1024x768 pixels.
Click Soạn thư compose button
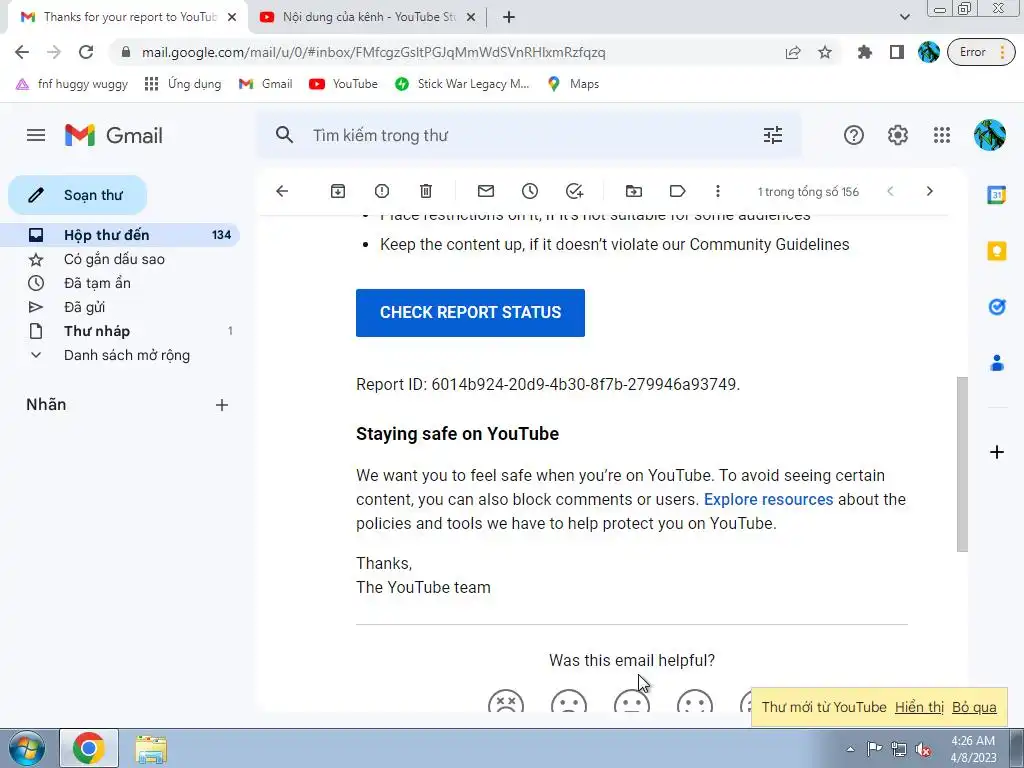(78, 195)
